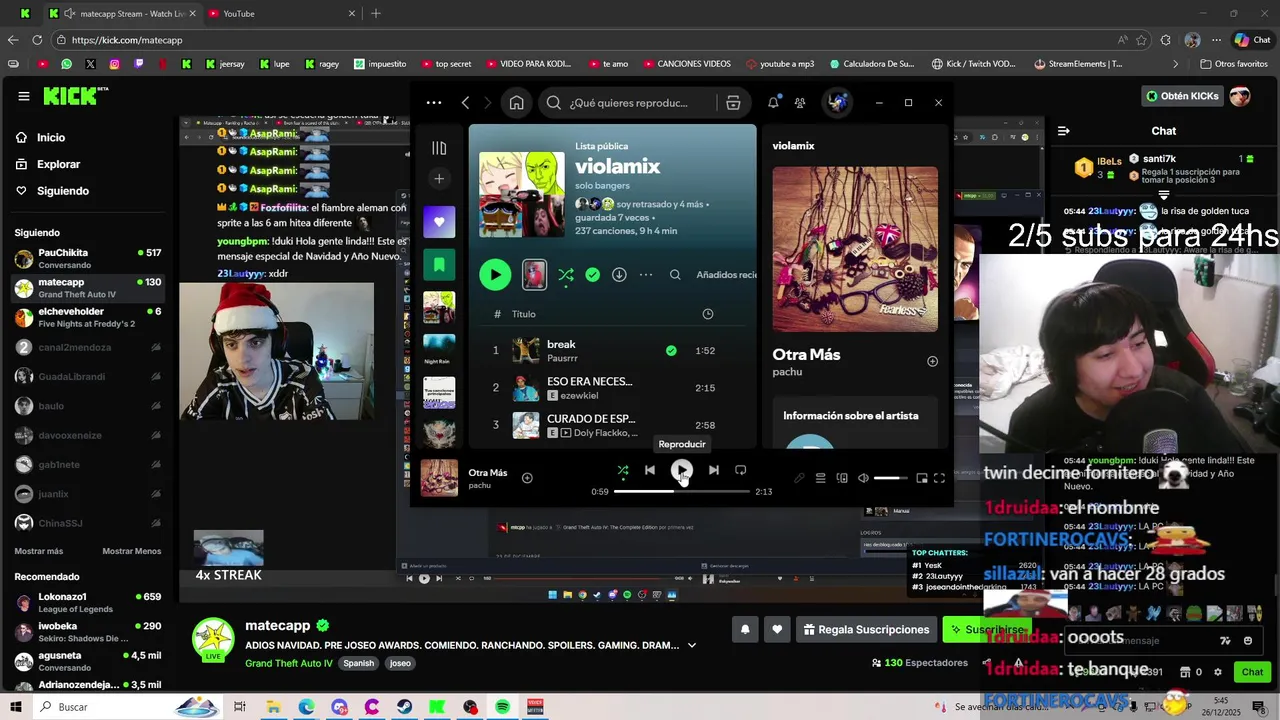Mute Spotify via speaker icon
Viewport: 1280px width, 720px height.
[x=863, y=479]
